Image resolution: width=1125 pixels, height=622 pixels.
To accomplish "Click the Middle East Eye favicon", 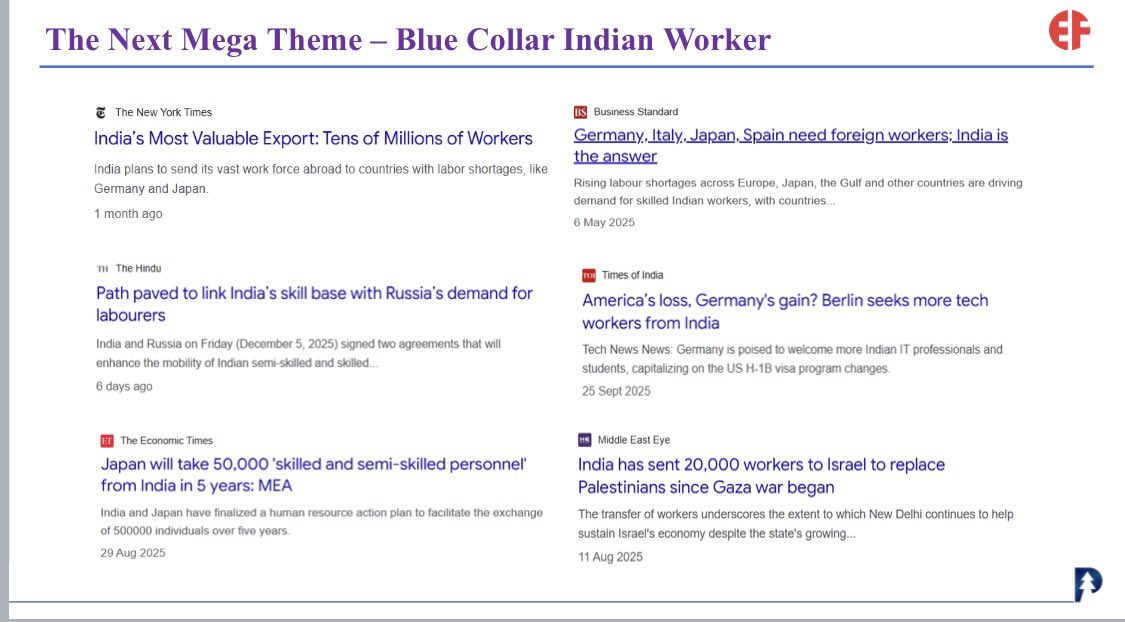I will [x=585, y=440].
